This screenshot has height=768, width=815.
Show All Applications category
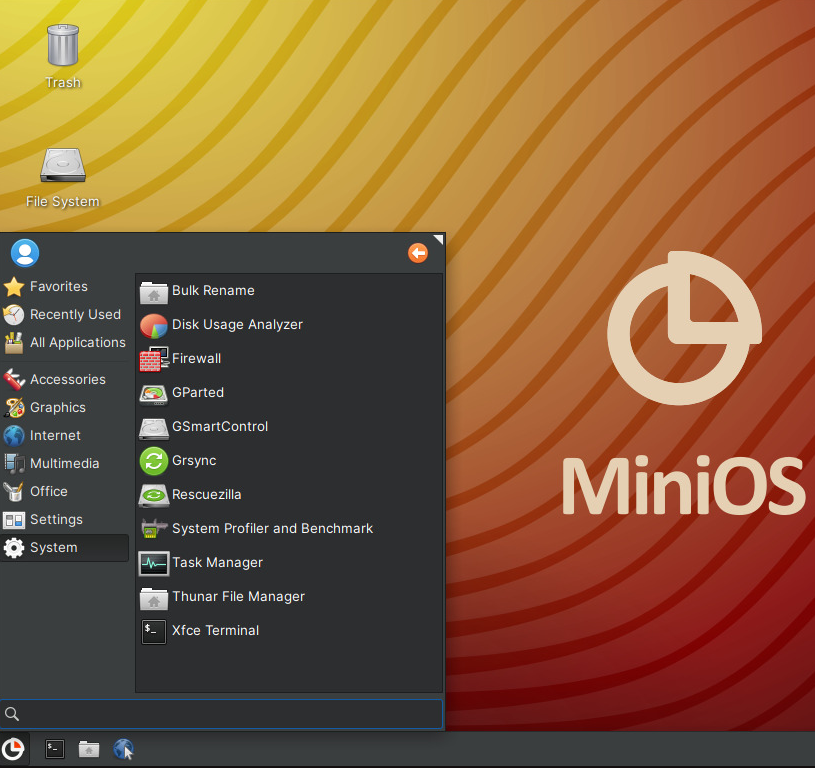pos(77,343)
